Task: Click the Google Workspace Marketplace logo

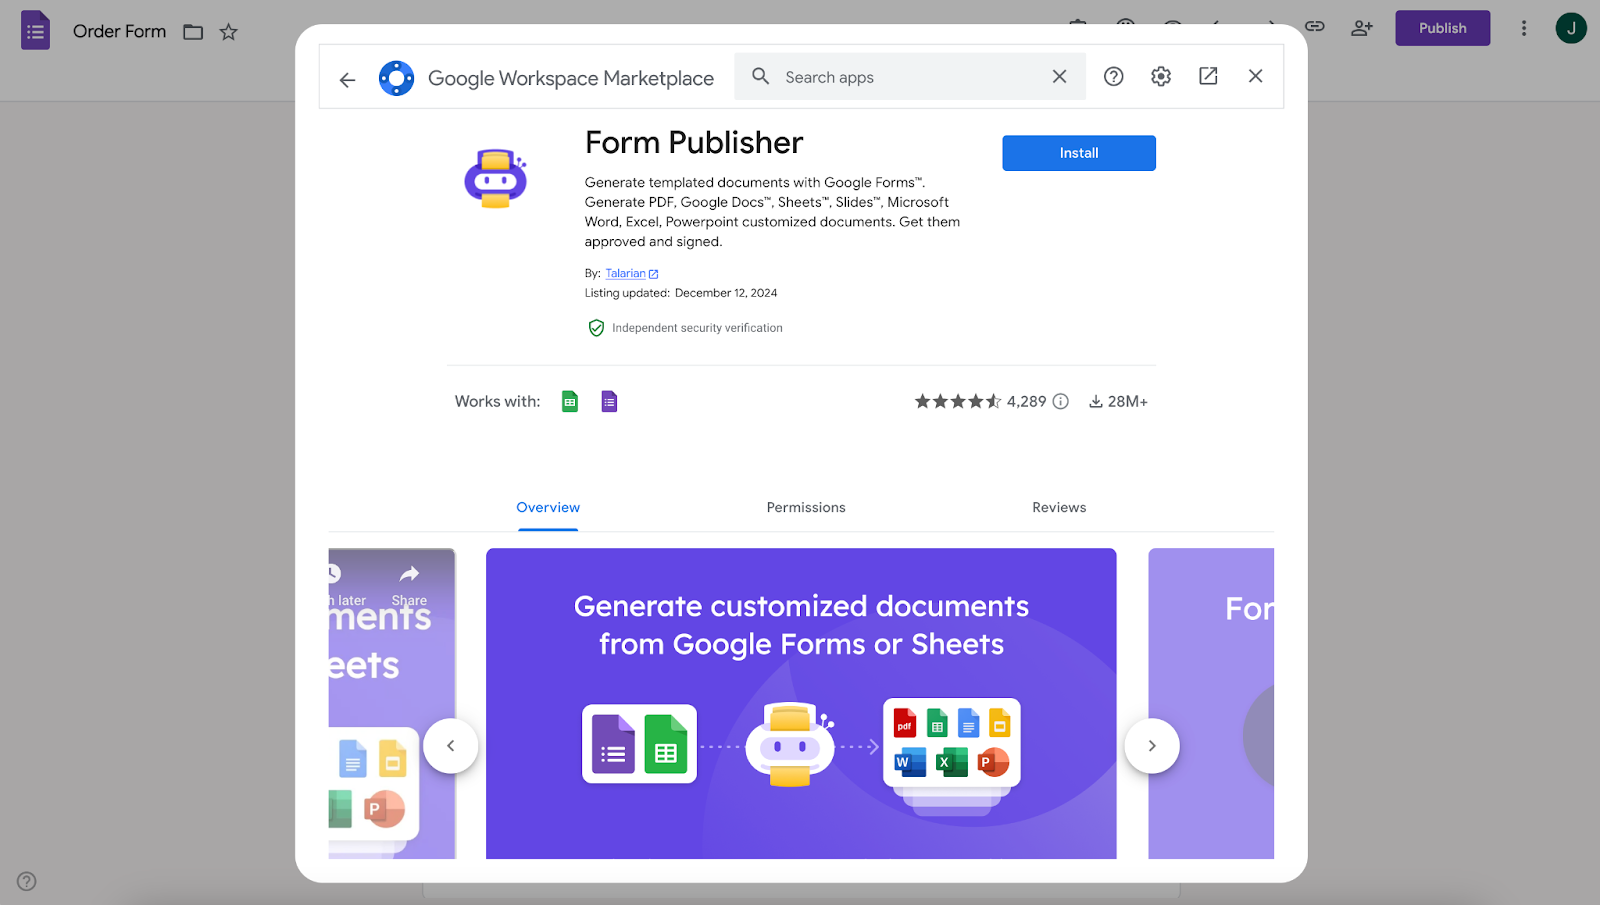Action: pos(396,78)
